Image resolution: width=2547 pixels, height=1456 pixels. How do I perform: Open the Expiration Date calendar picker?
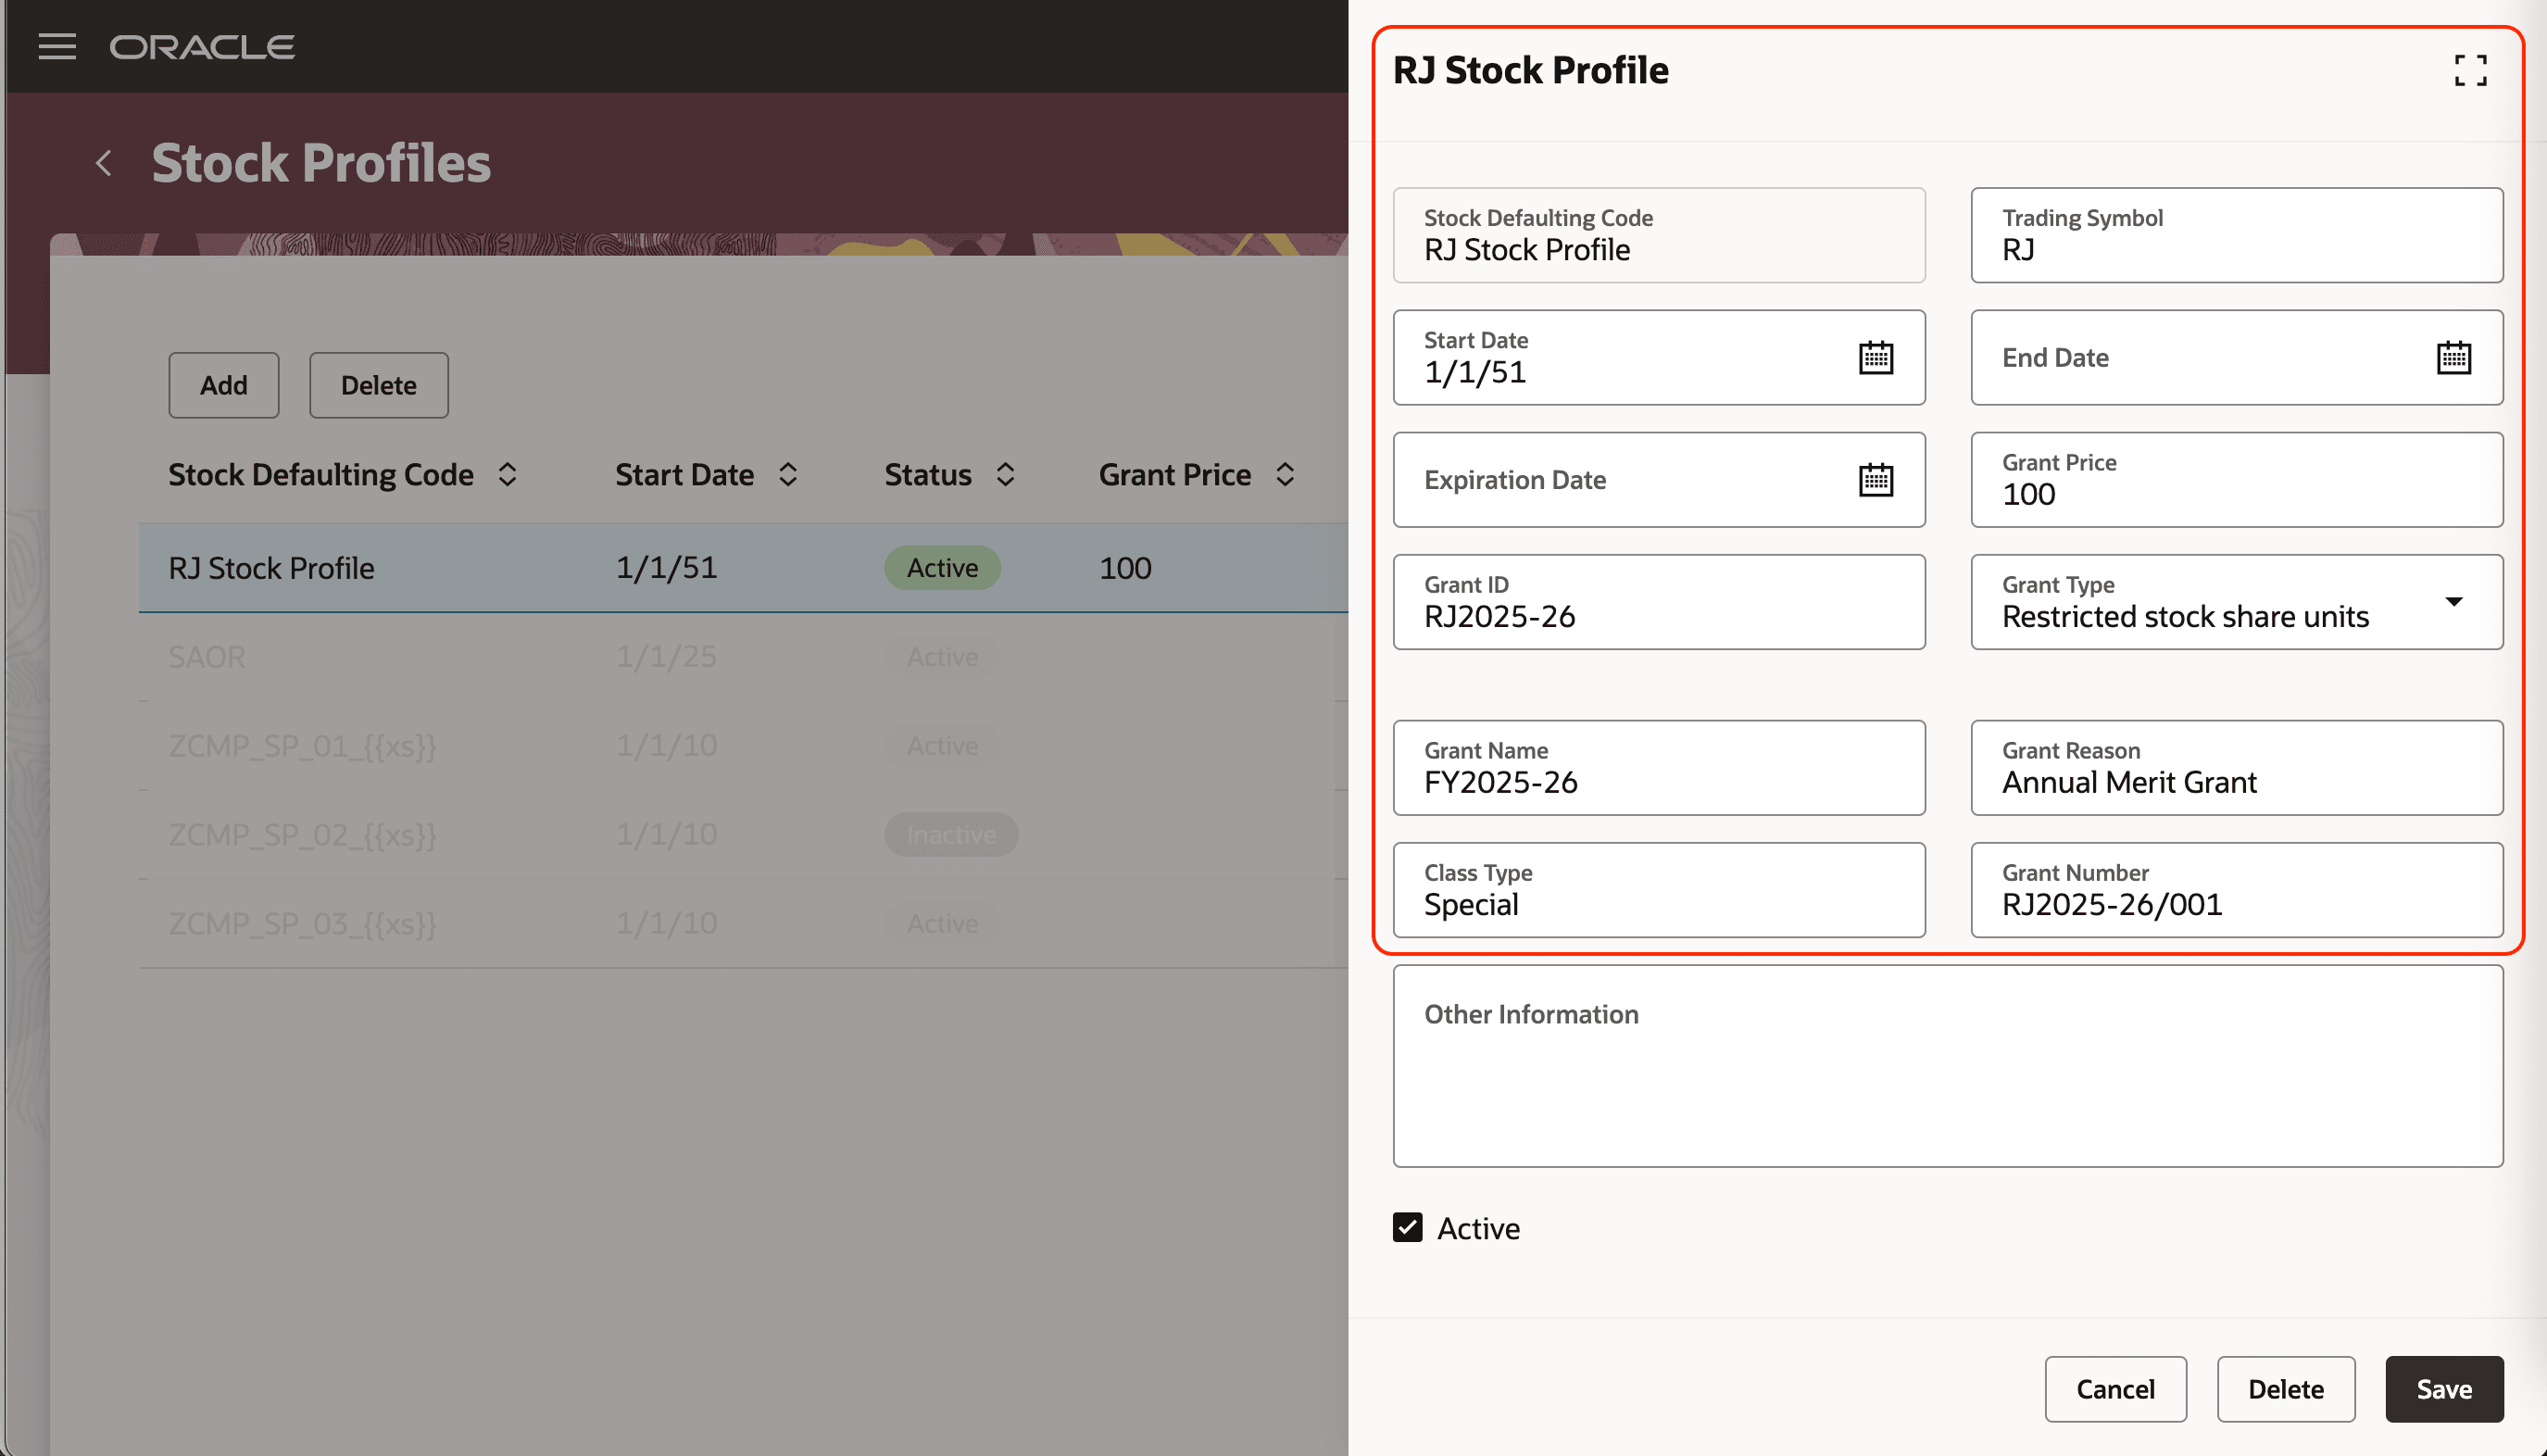(x=1877, y=479)
